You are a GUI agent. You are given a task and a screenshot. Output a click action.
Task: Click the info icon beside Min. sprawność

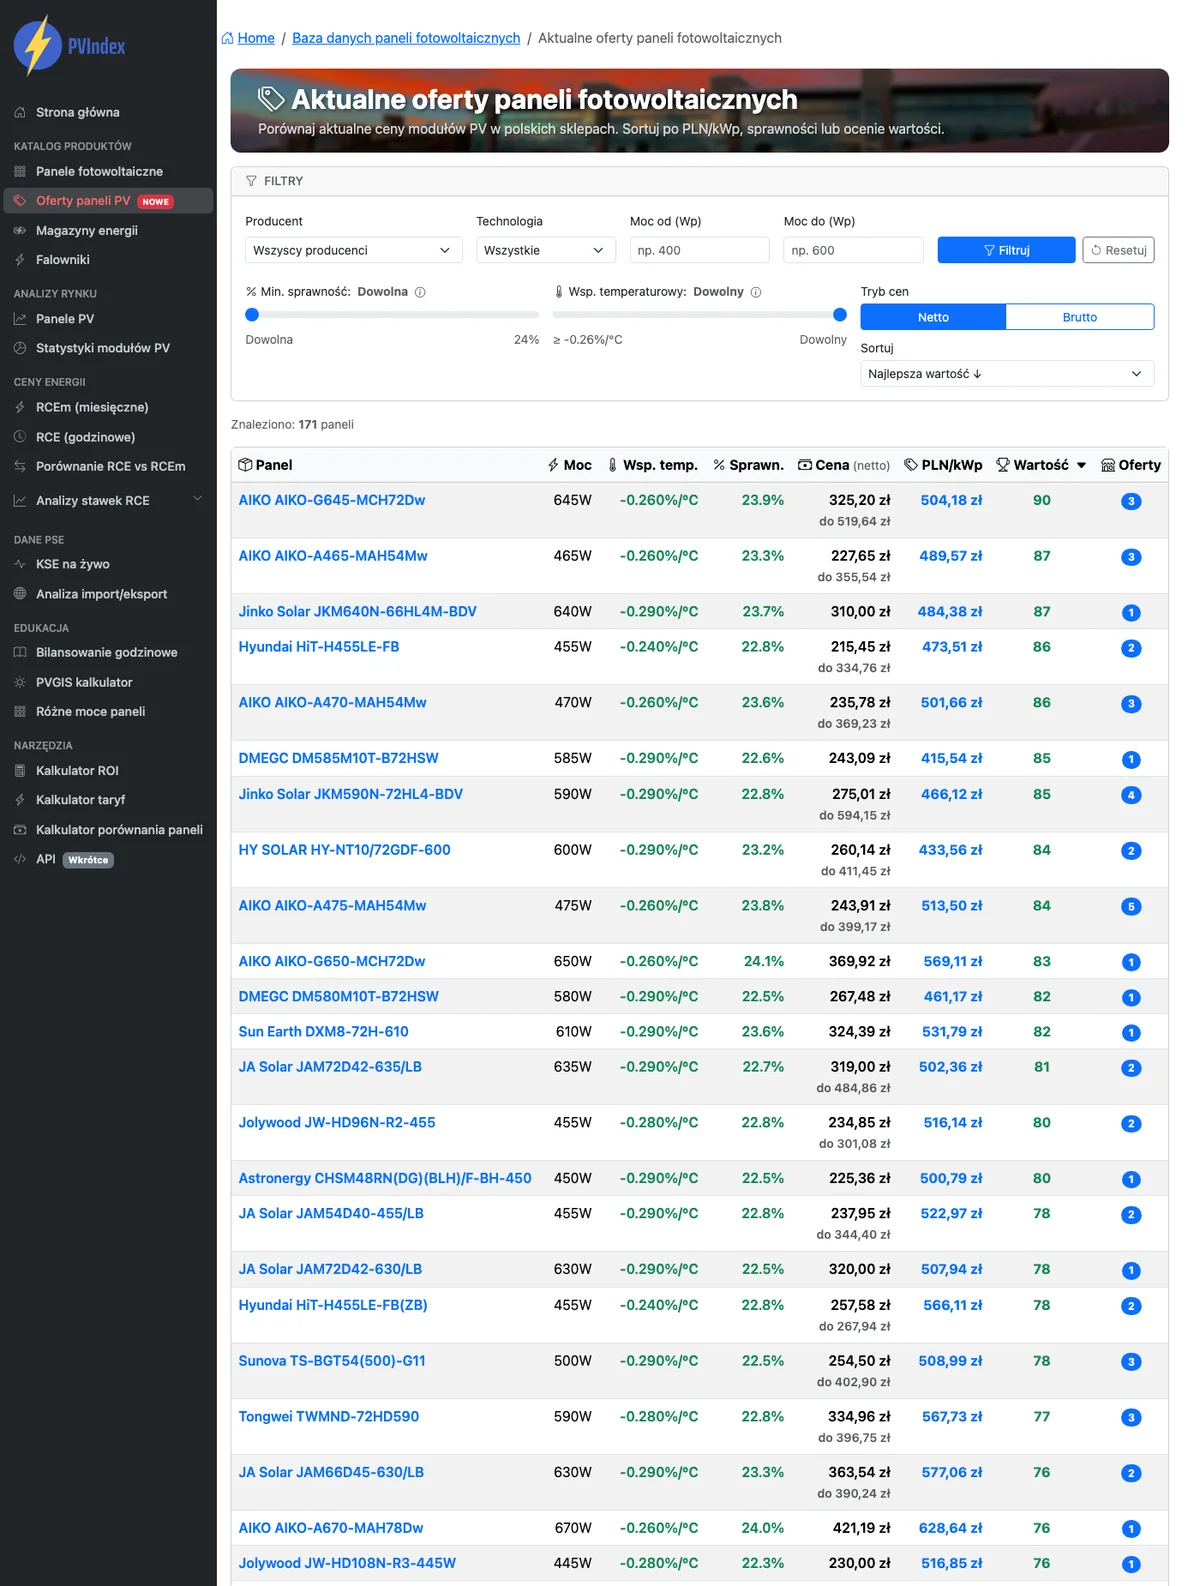420,292
